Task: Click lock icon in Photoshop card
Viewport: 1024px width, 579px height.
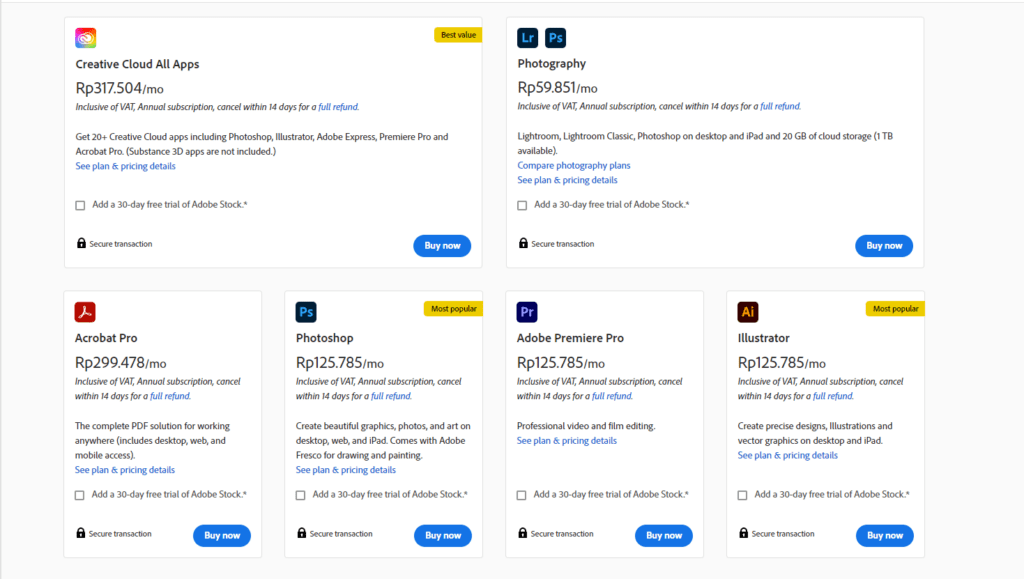Action: [x=302, y=533]
